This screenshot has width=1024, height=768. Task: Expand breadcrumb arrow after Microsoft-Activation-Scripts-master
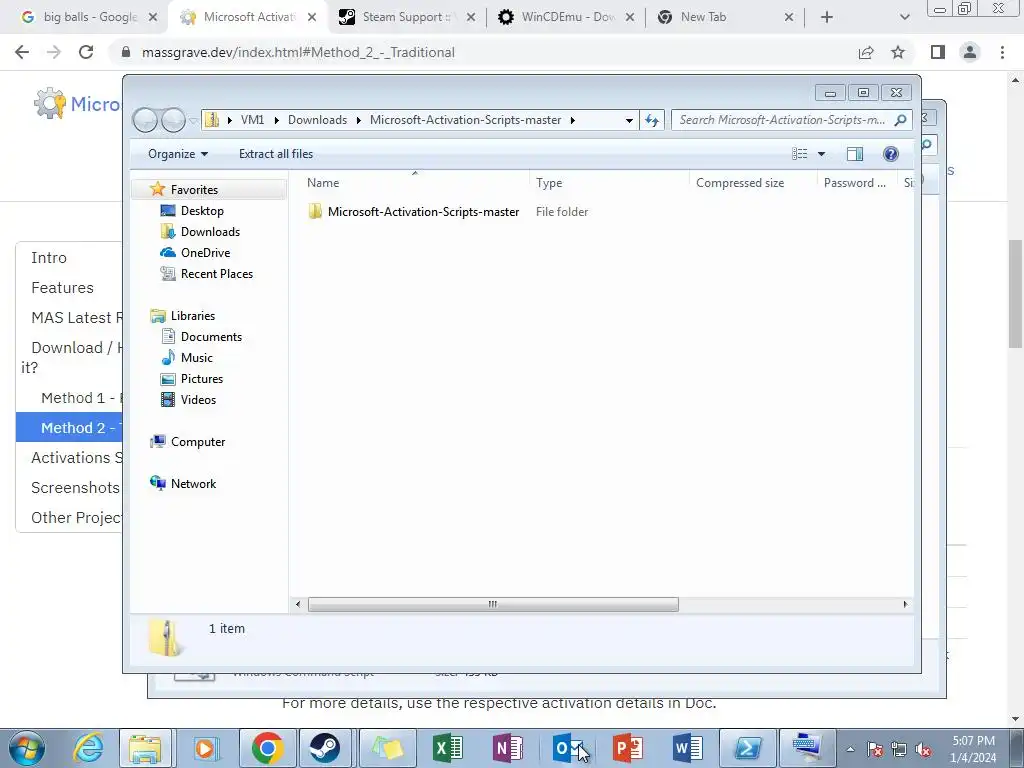pyautogui.click(x=573, y=120)
